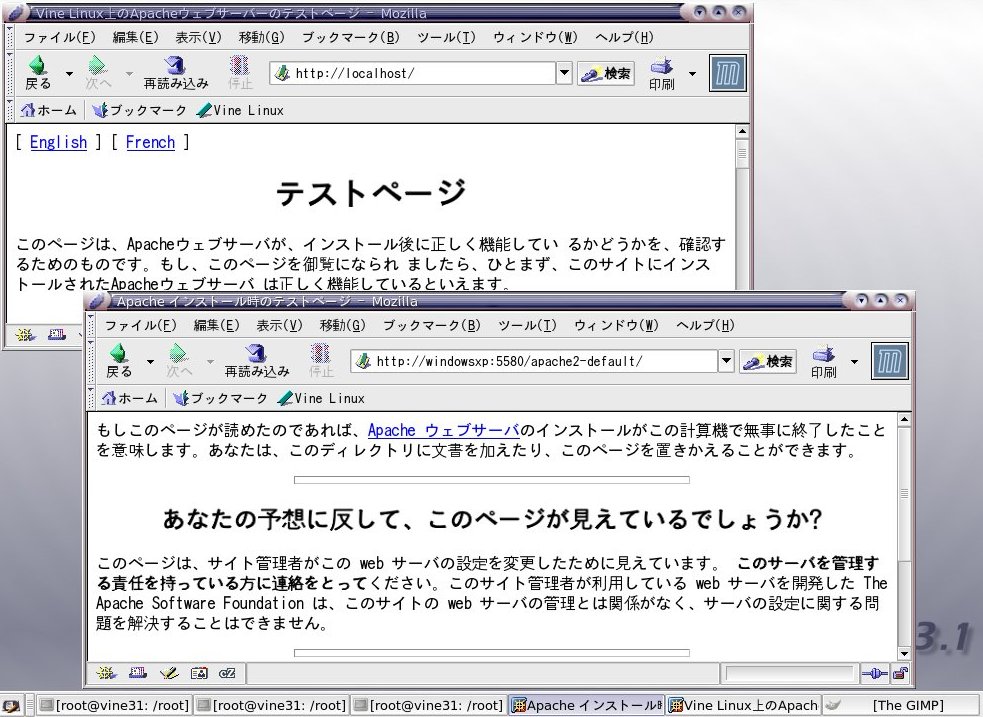This screenshot has width=983, height=717.
Task: Click Reload (再読み込み) in the localhost window
Action: [176, 73]
